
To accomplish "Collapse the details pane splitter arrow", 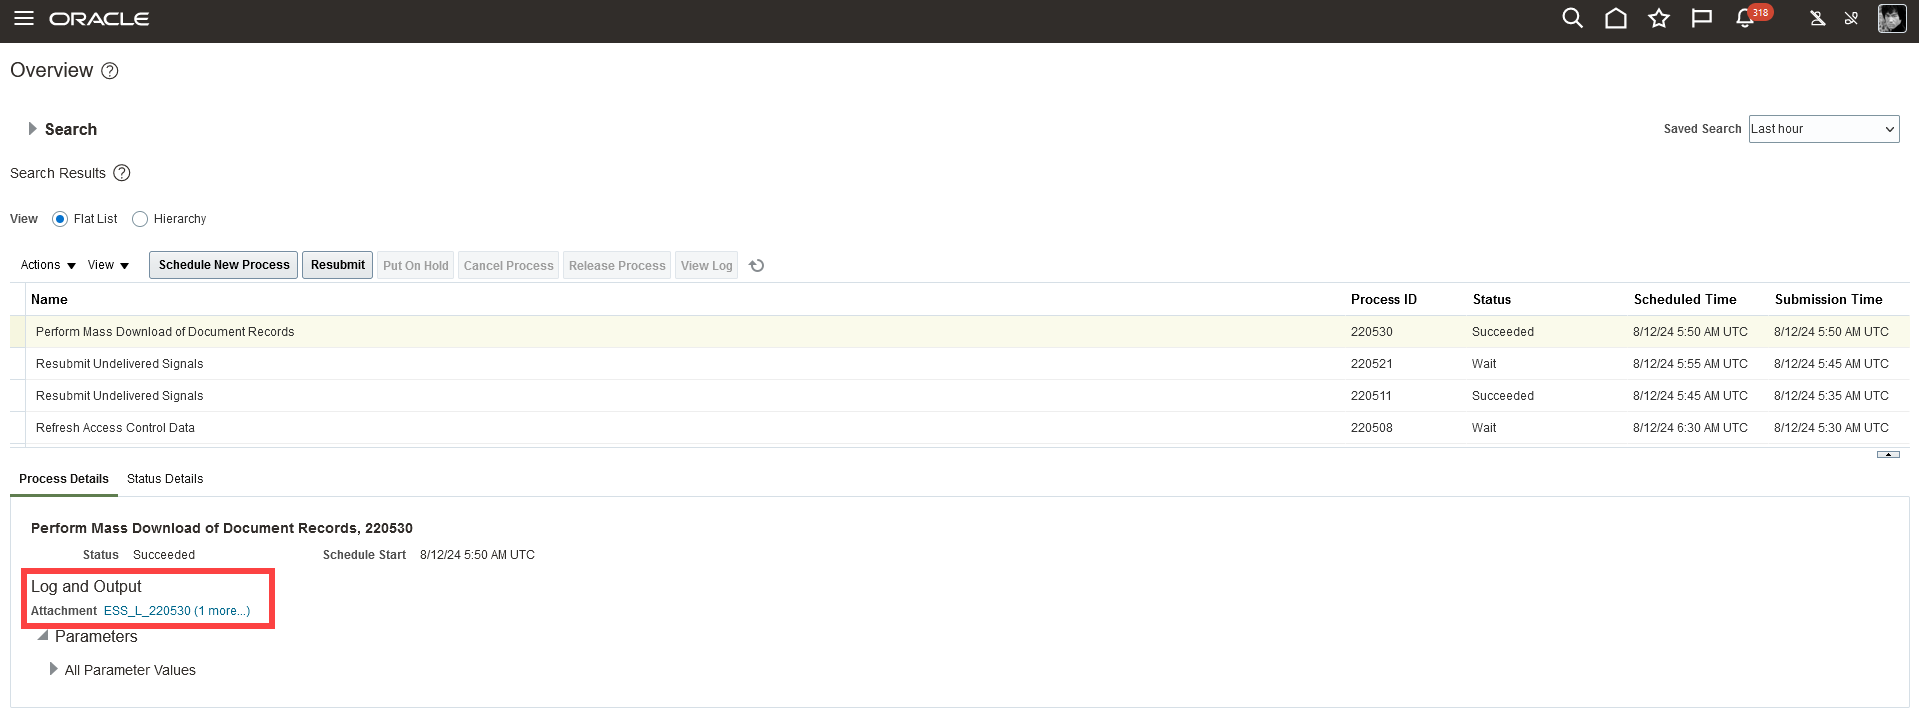I will point(1888,454).
